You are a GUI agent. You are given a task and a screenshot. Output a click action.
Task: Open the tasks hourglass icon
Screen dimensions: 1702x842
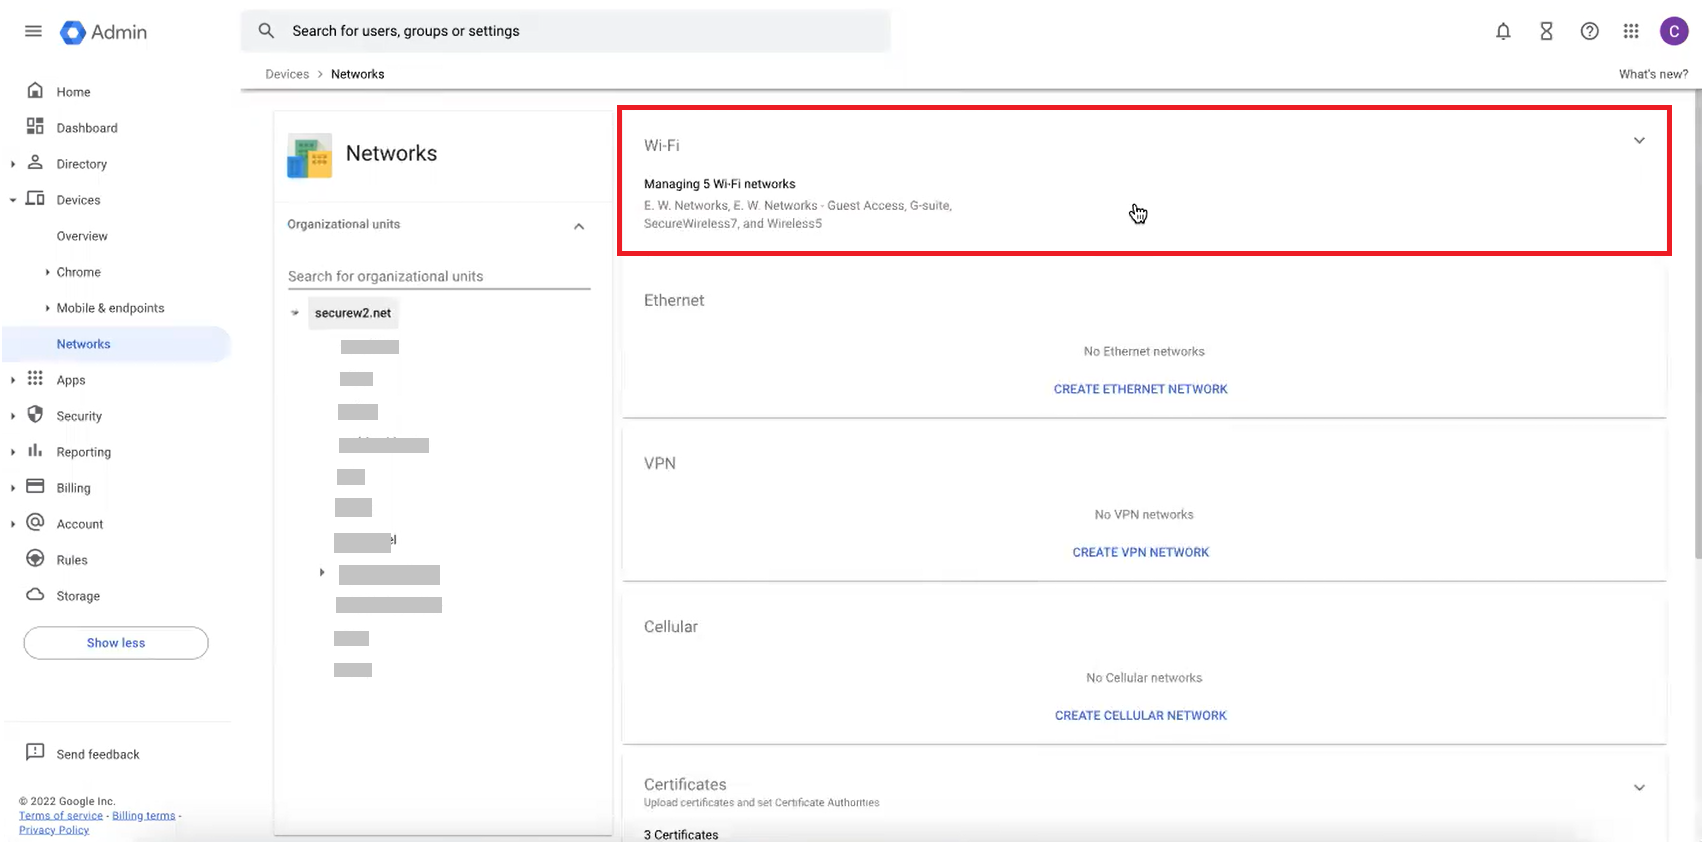click(x=1546, y=31)
